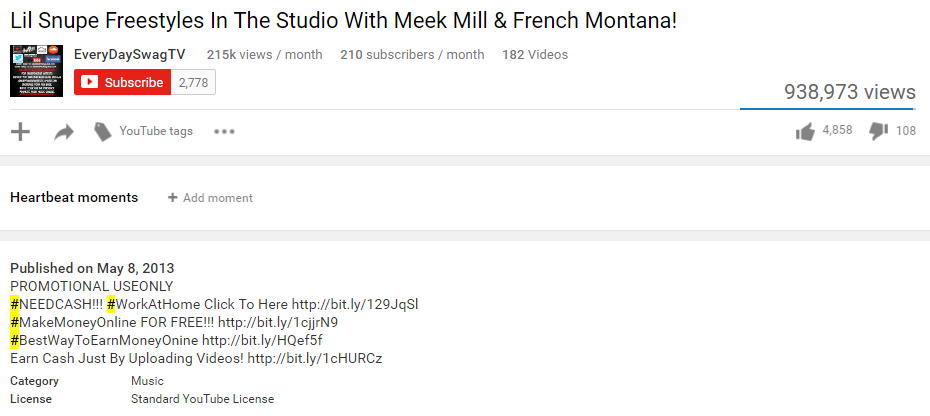Image resolution: width=930 pixels, height=416 pixels.
Task: Open the bit.ly/1cHURCz link
Action: coord(315,358)
